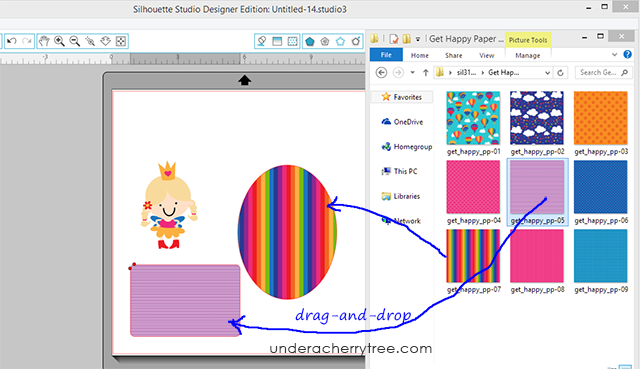Click the Zoom In magnifier
This screenshot has height=369, width=640.
click(x=60, y=41)
